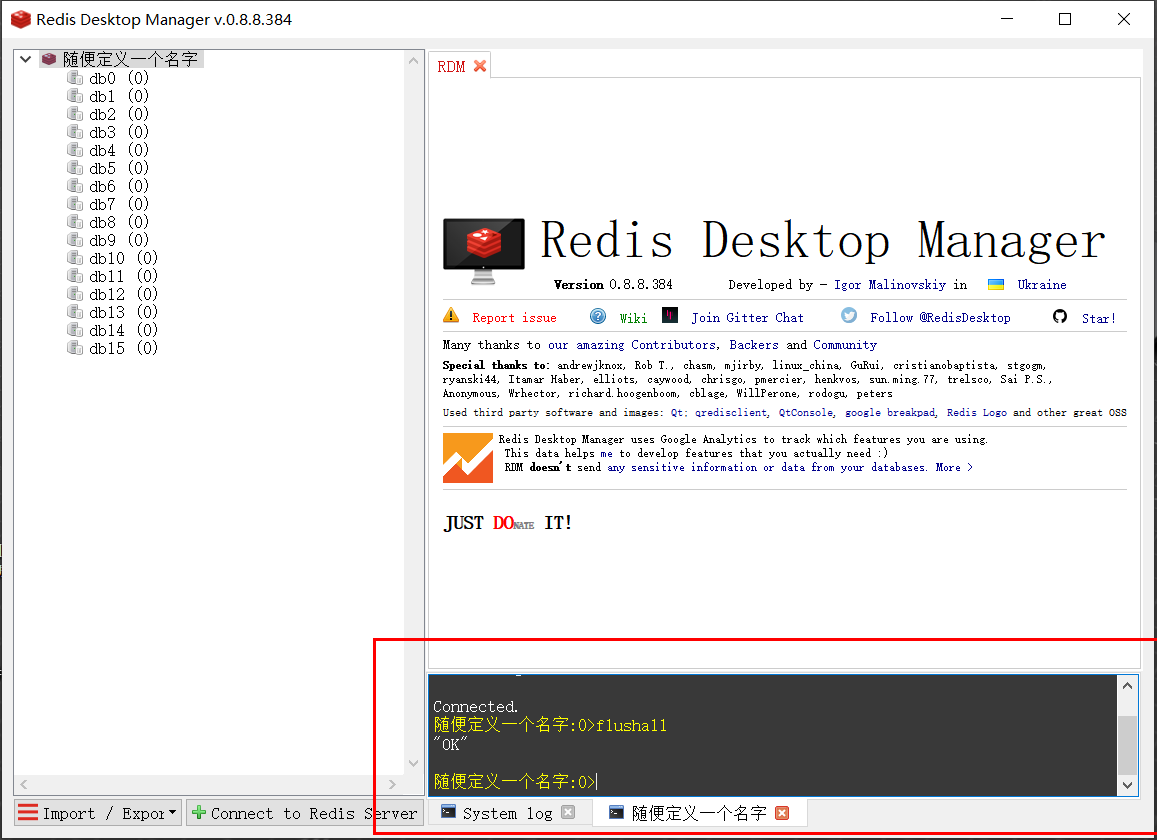Click the Ukraine flag icon

996,285
